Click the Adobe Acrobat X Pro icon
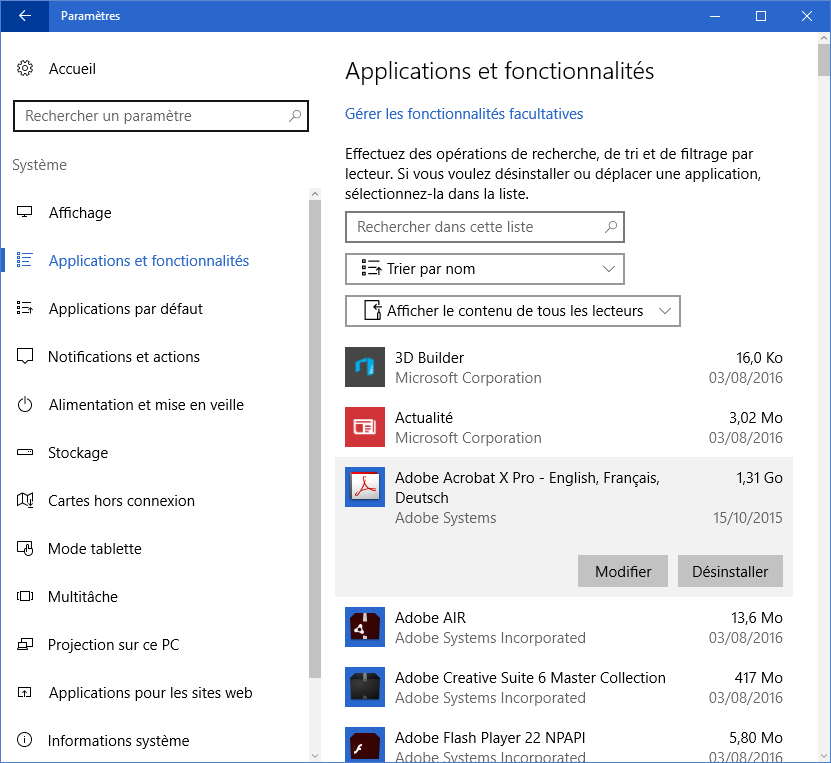This screenshot has width=831, height=763. (365, 487)
